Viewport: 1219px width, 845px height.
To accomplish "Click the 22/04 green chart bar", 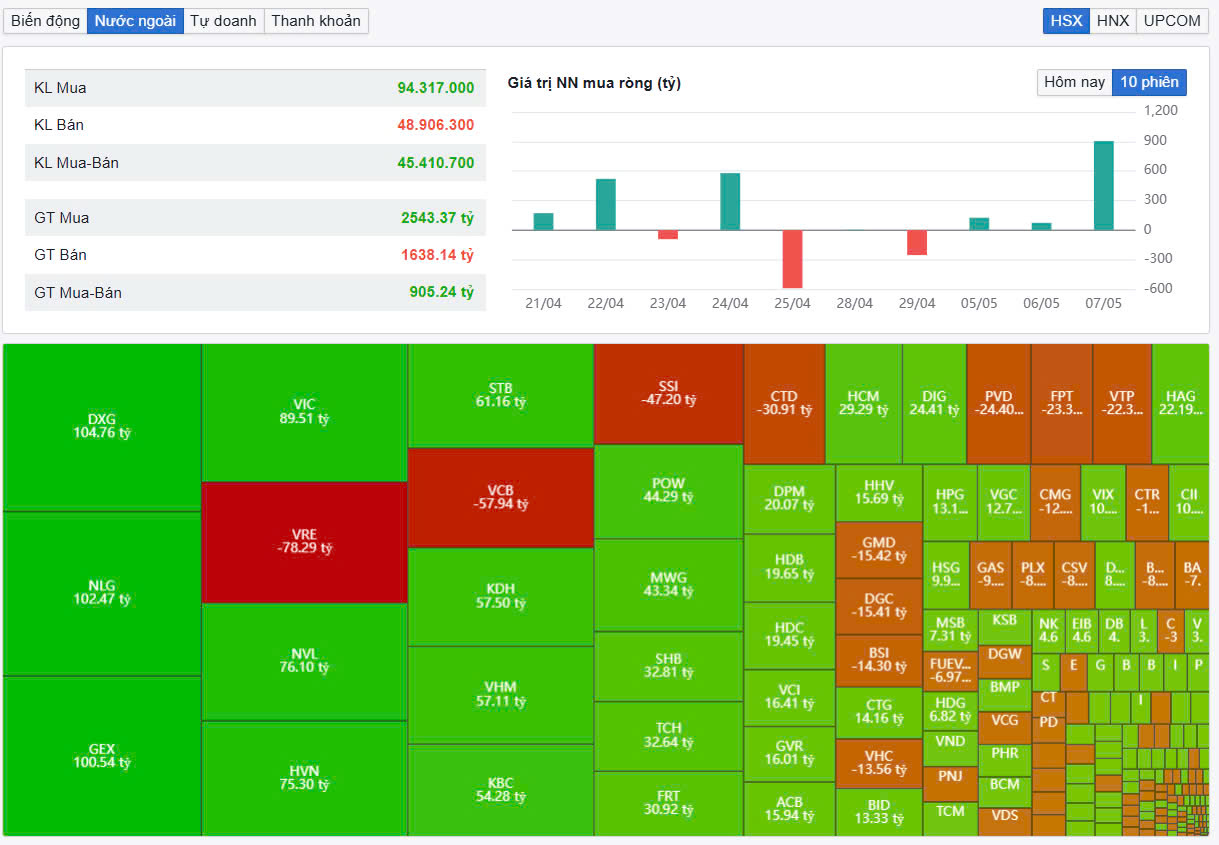I will [x=605, y=204].
